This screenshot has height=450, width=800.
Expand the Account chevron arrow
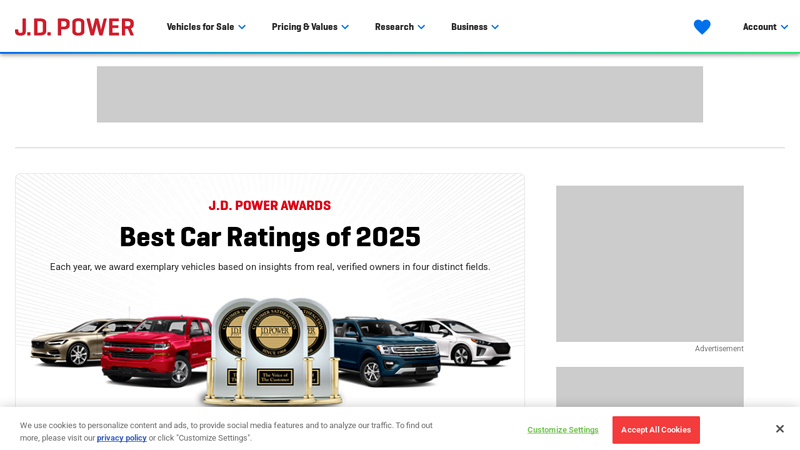pyautogui.click(x=785, y=27)
